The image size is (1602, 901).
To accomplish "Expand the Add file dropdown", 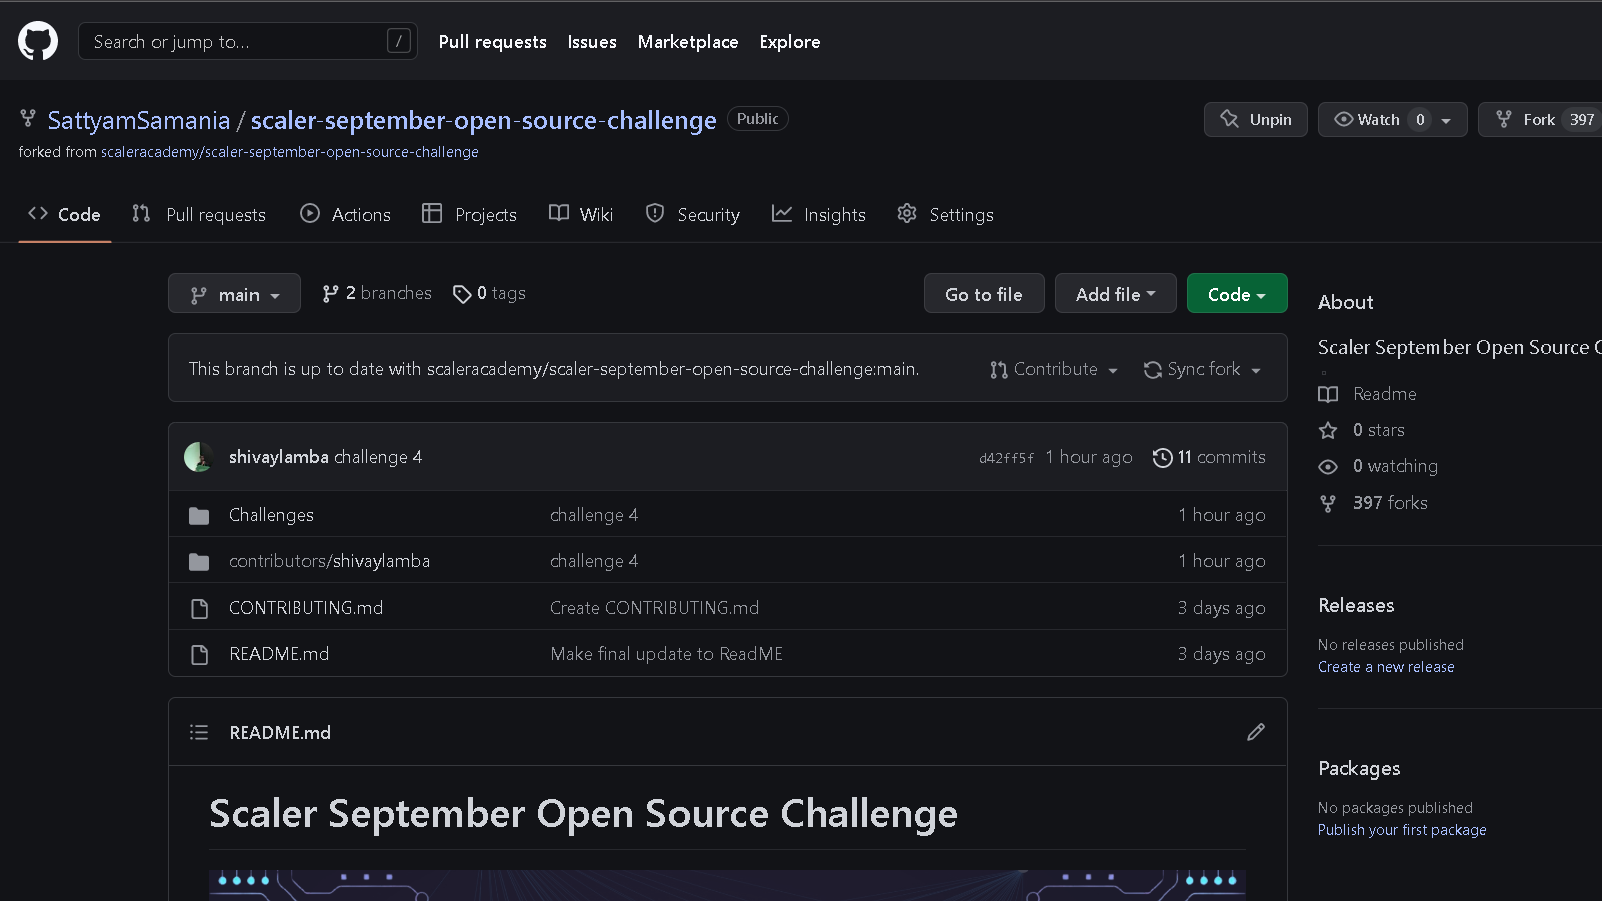I will pyautogui.click(x=1115, y=293).
